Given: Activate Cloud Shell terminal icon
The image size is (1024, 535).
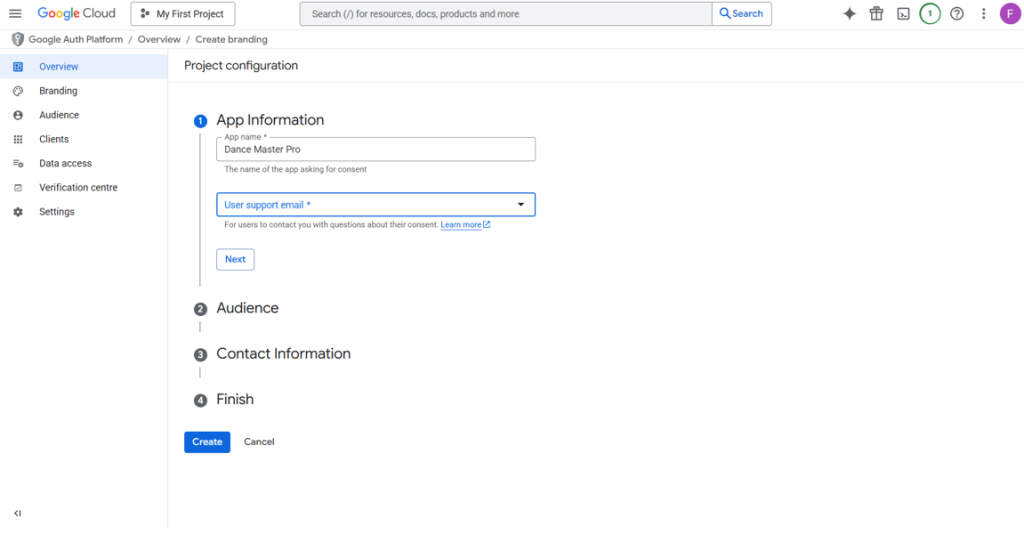Looking at the screenshot, I should tap(903, 14).
